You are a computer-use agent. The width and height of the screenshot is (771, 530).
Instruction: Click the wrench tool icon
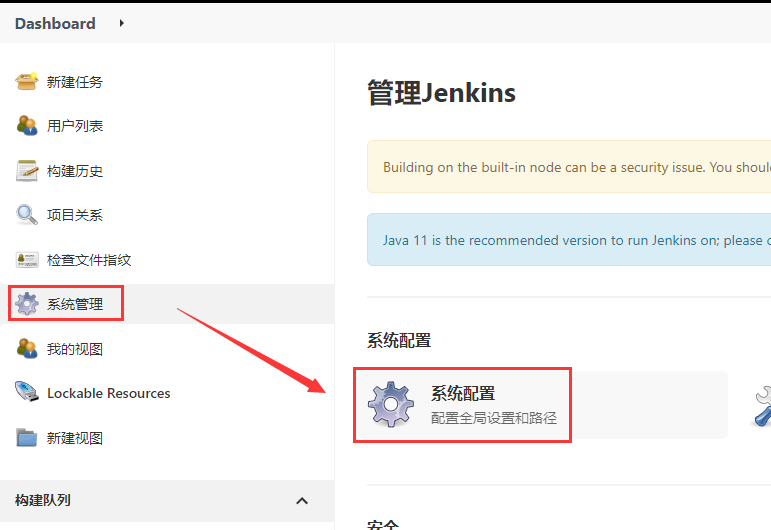click(x=762, y=406)
